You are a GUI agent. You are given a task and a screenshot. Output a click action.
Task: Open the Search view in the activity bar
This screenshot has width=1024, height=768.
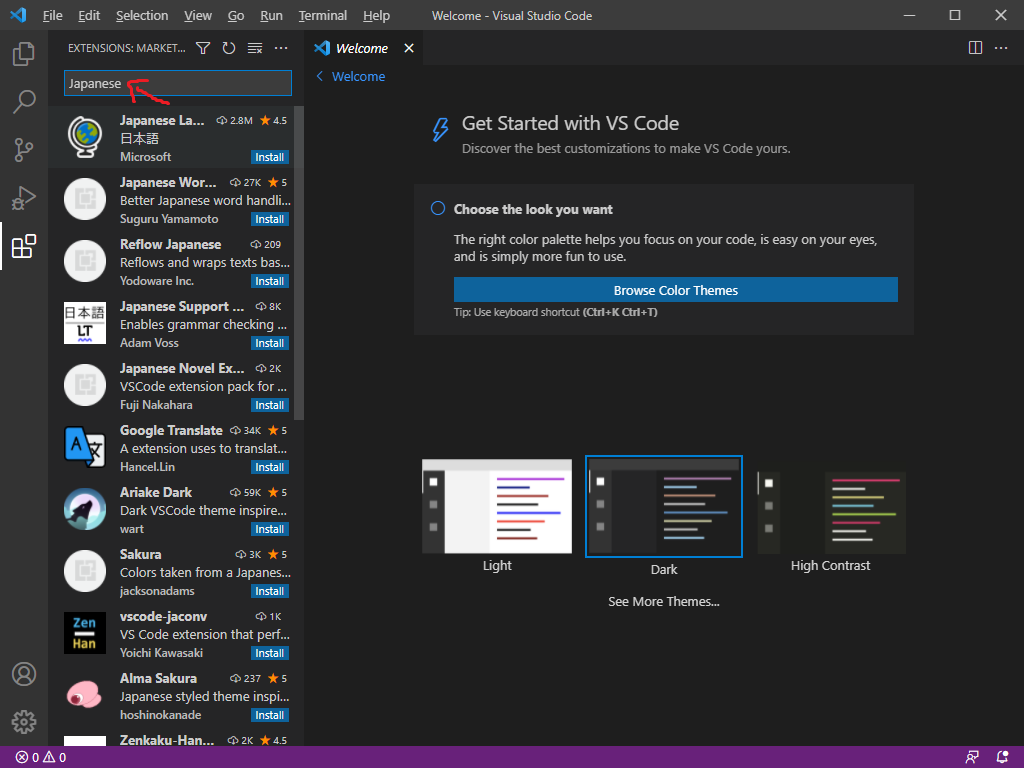pos(24,102)
